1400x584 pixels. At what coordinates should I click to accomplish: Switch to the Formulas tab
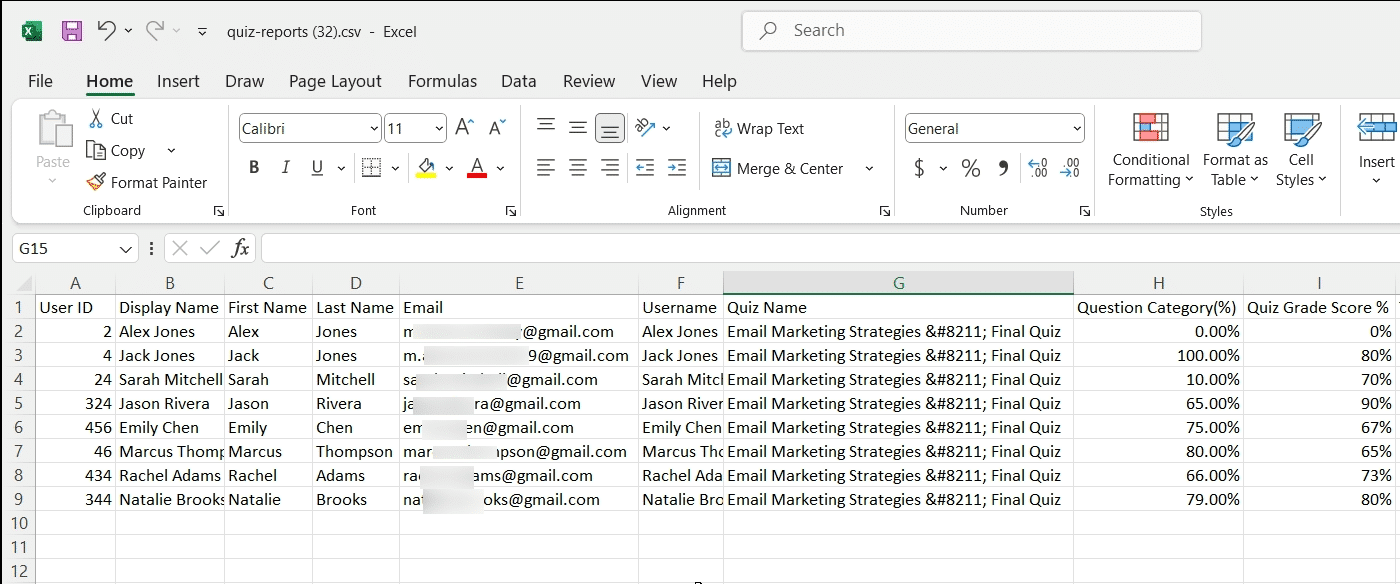(x=442, y=81)
